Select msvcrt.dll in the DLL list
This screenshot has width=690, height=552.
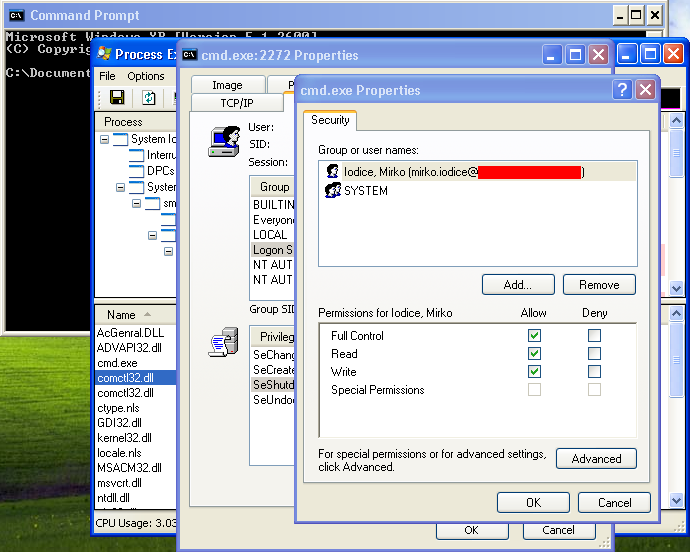[x=119, y=483]
